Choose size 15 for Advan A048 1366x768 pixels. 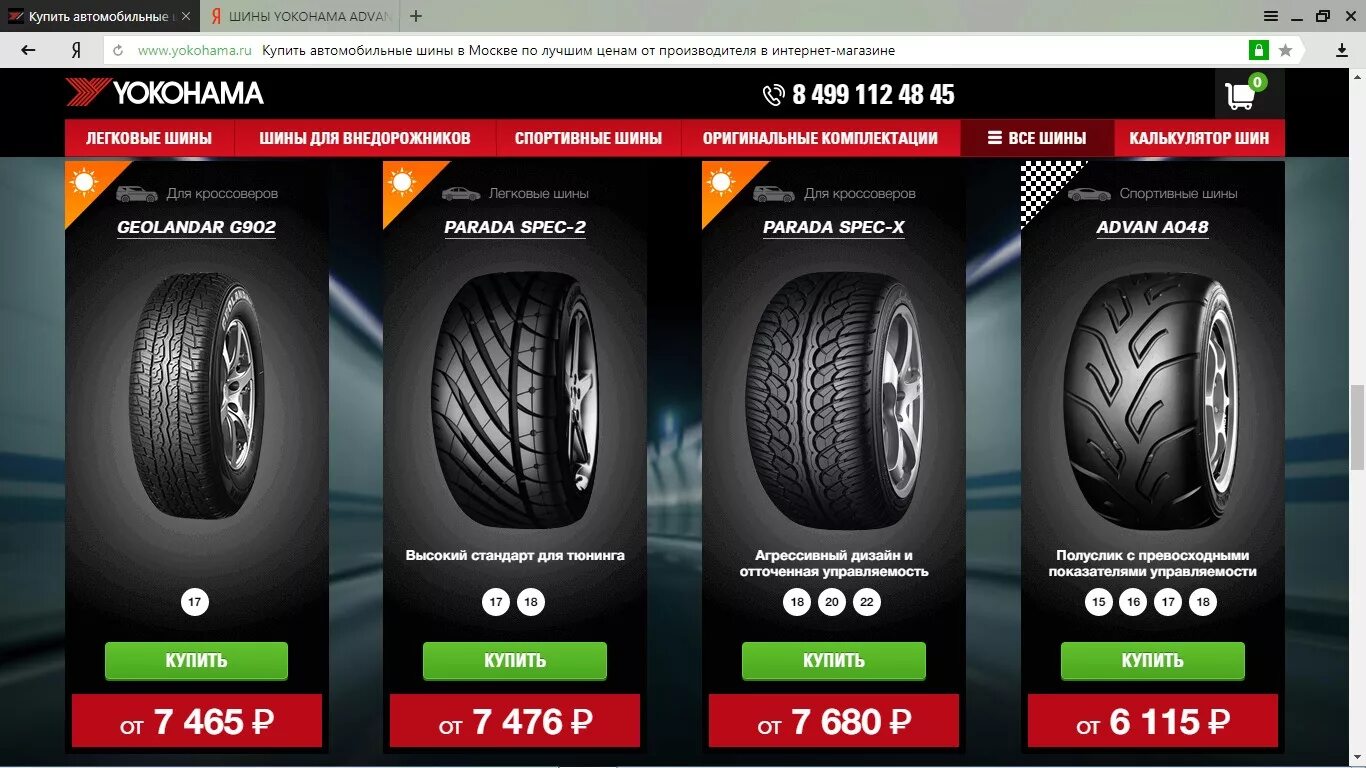(1099, 603)
